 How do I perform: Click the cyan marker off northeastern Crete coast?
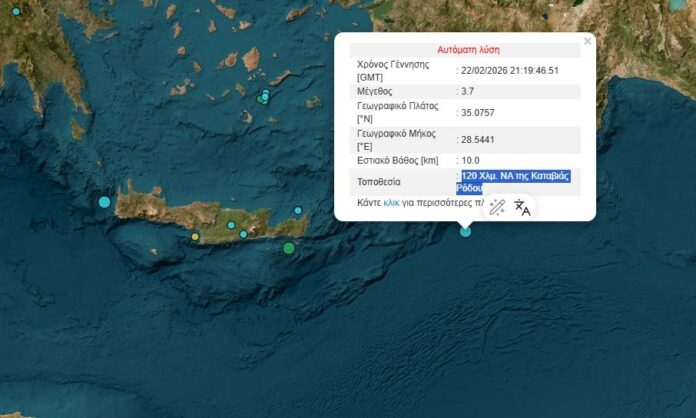[x=298, y=210]
